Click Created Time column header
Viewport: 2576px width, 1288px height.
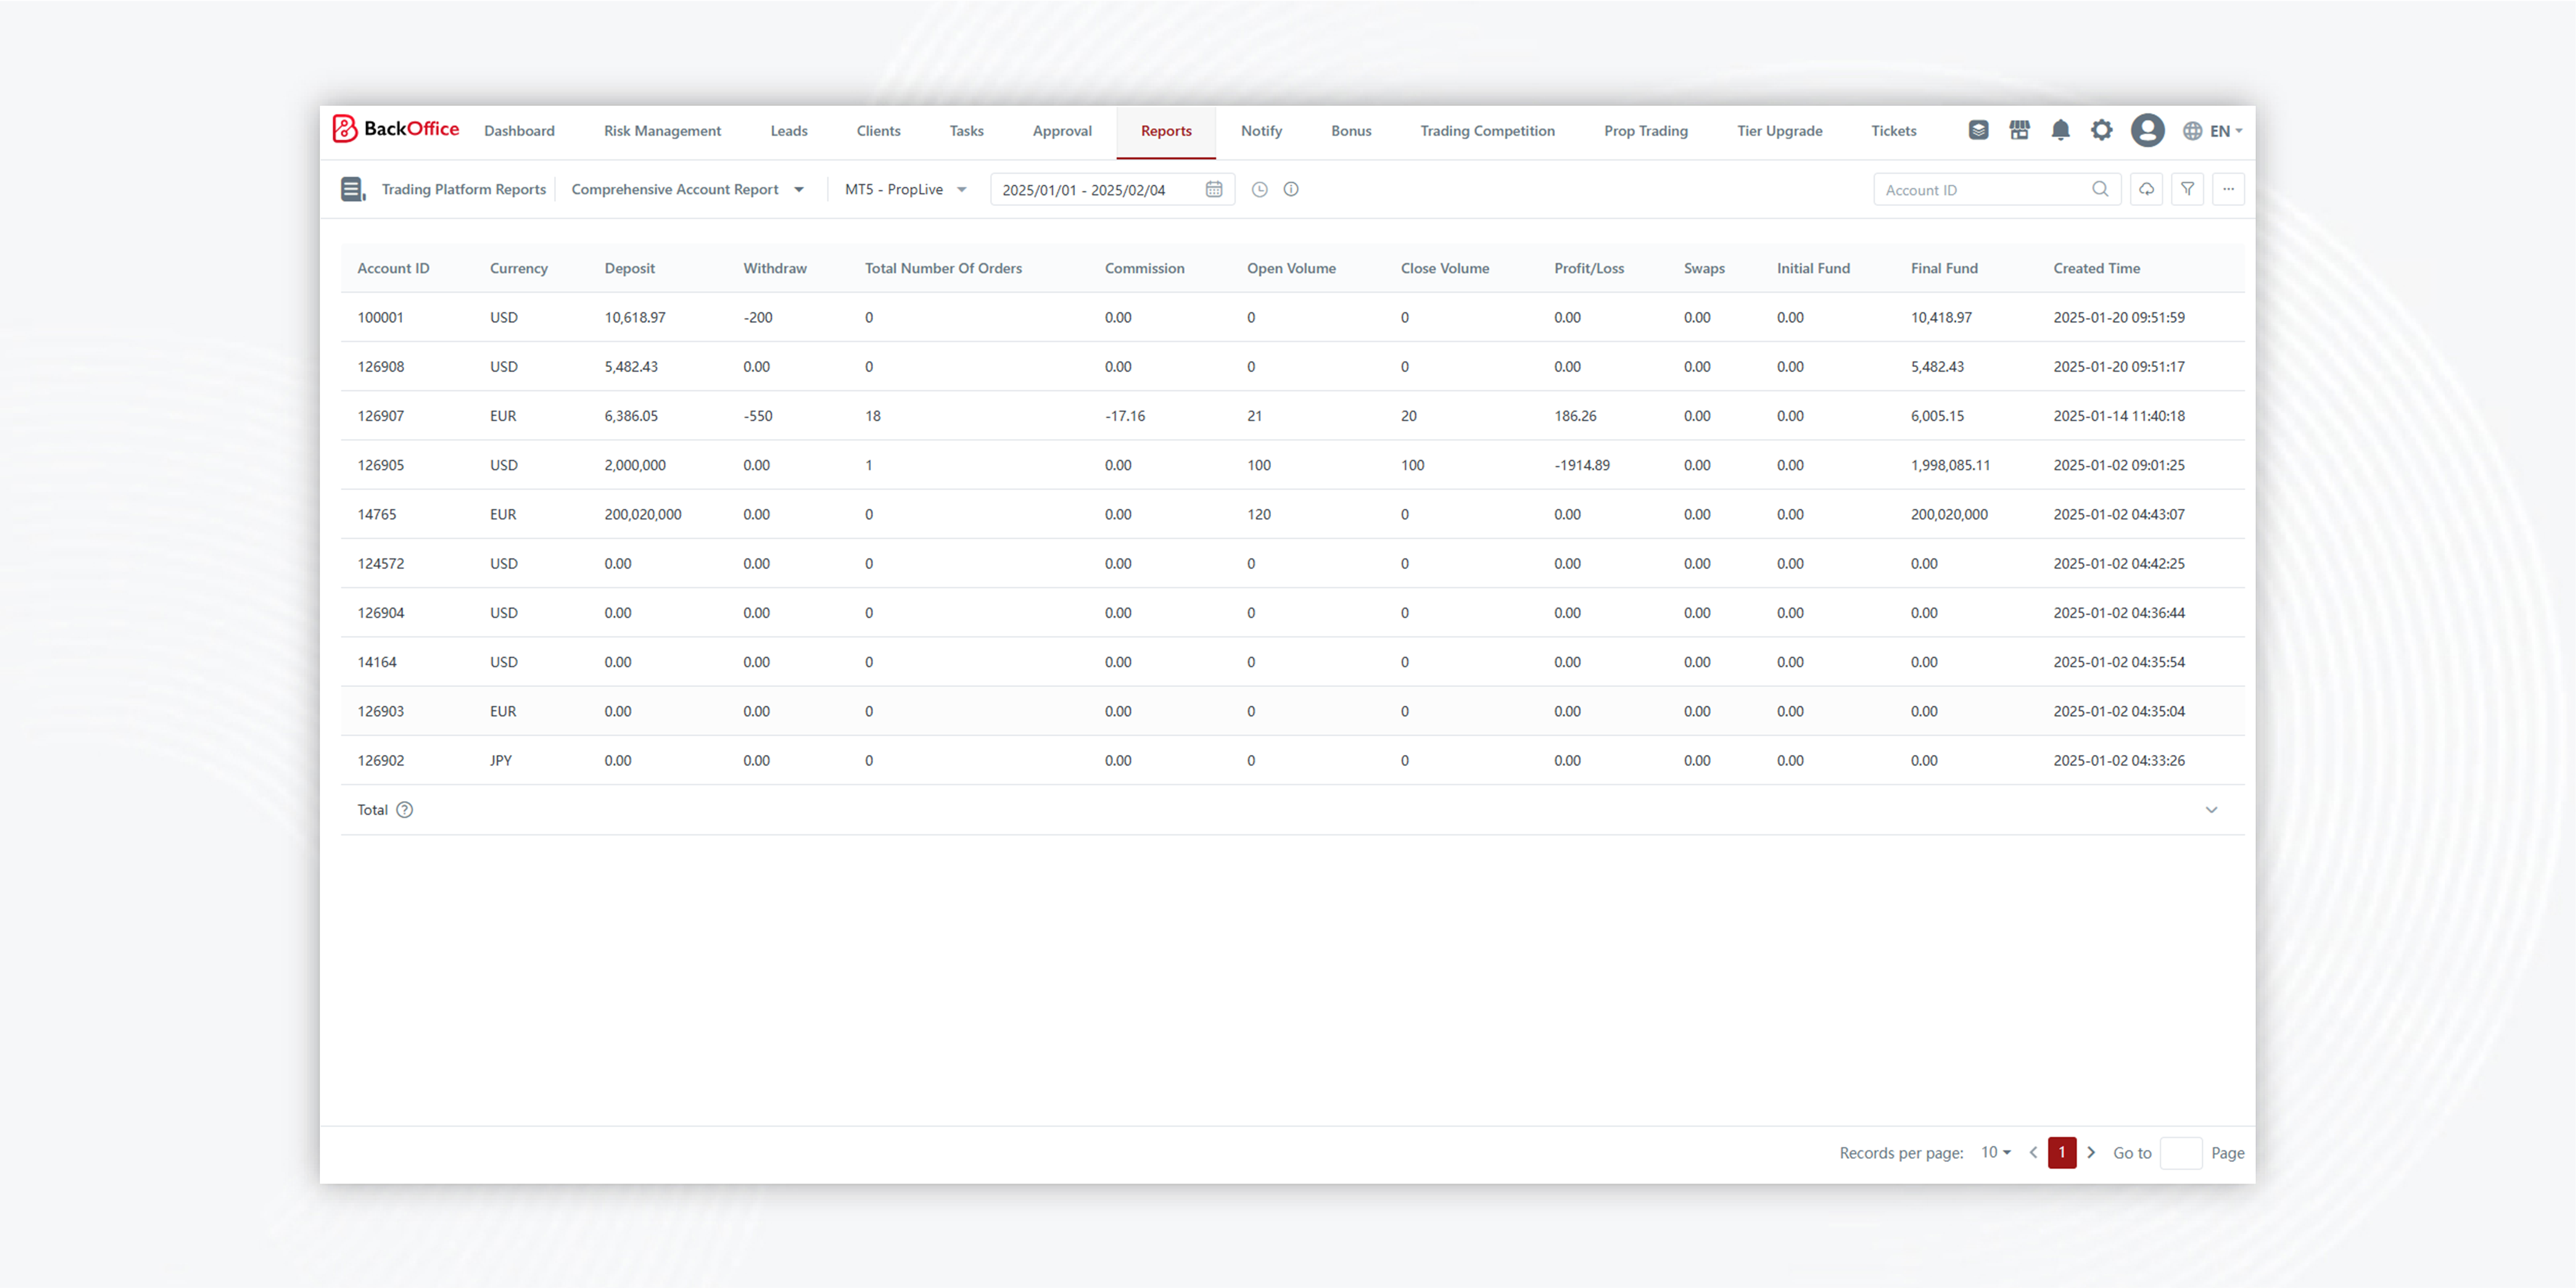tap(2096, 268)
